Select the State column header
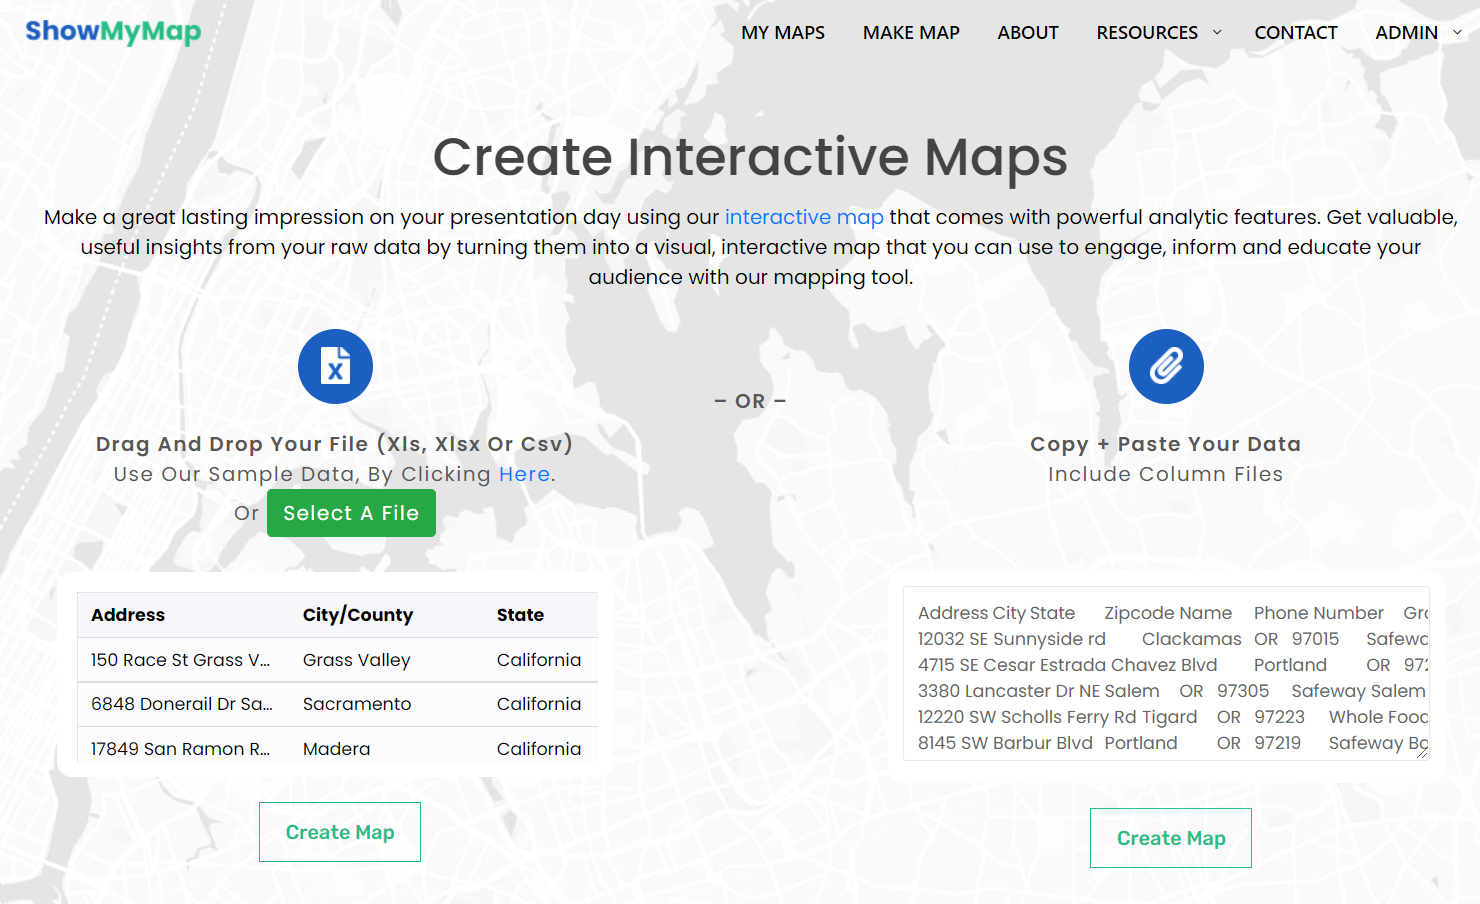The image size is (1480, 904). click(520, 615)
